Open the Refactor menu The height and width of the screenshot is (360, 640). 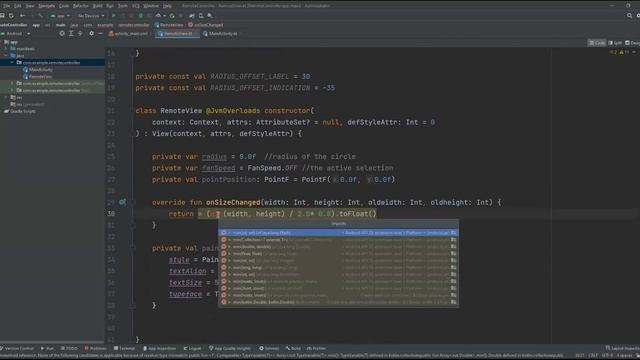coord(80,6)
